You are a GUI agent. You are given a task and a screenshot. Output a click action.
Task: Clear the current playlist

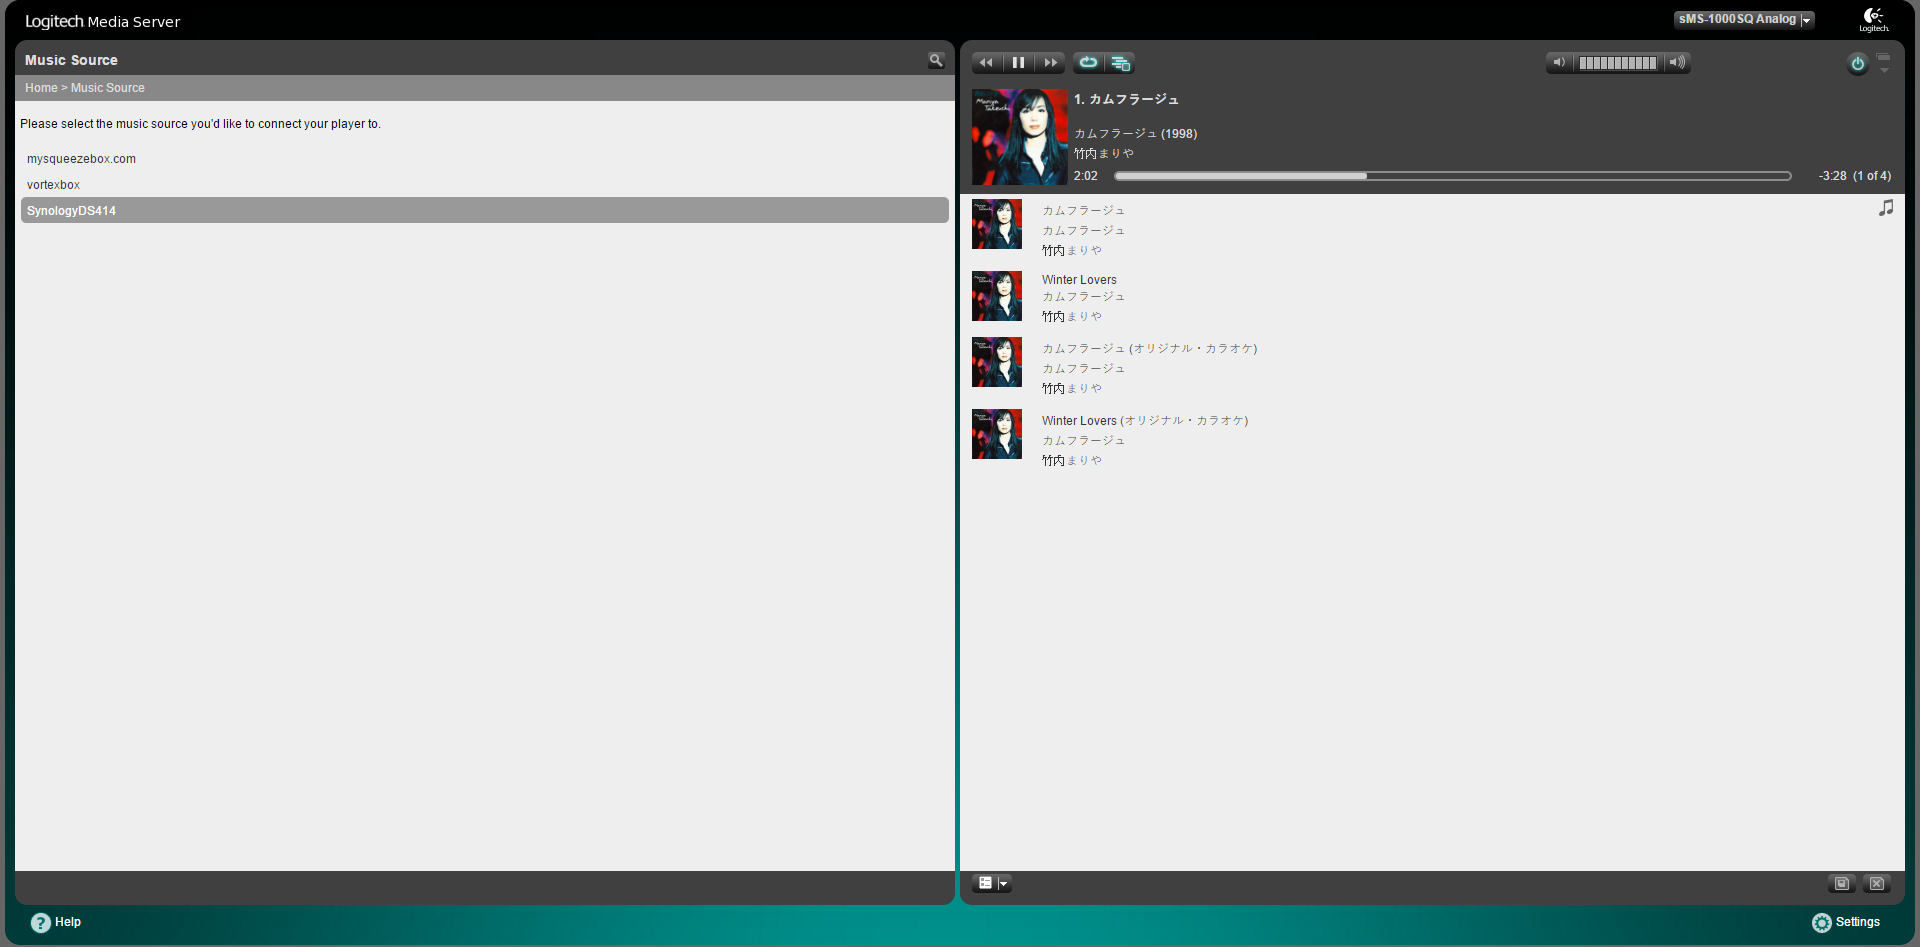(x=1877, y=883)
